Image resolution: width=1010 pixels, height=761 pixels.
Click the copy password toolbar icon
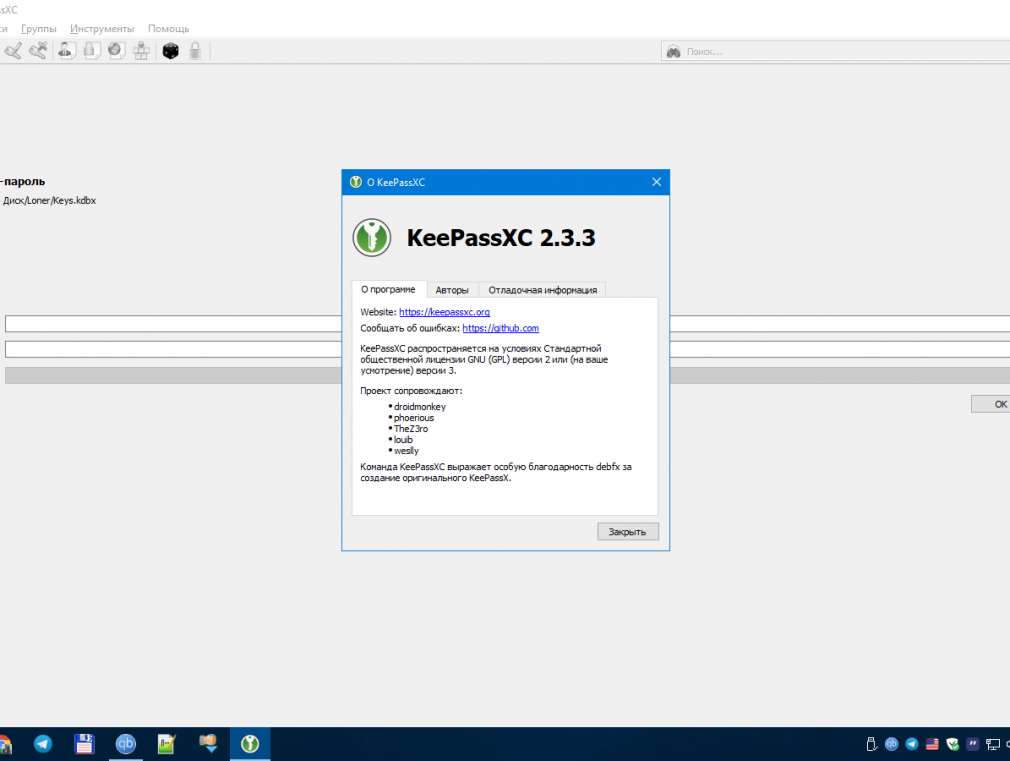click(91, 50)
